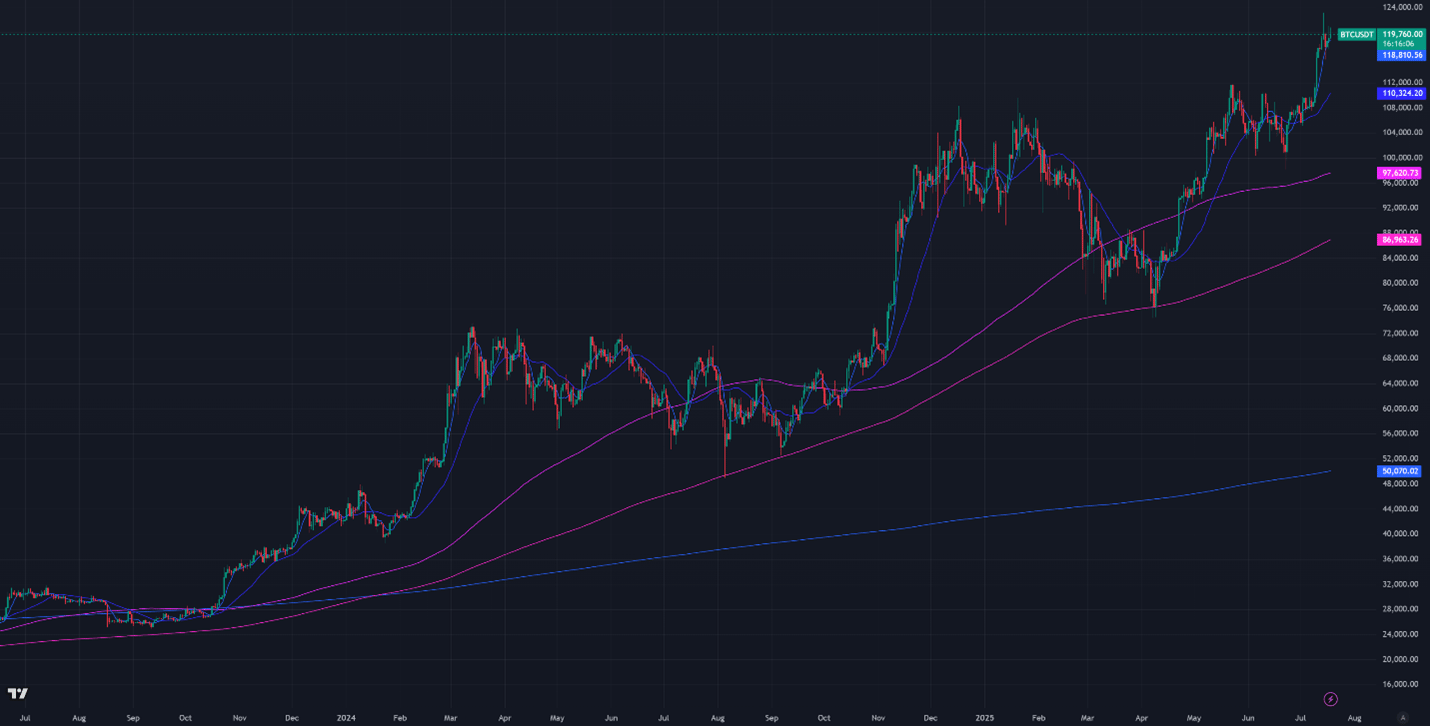
Task: Click the 100,000.00 price axis tick
Action: pos(1402,157)
